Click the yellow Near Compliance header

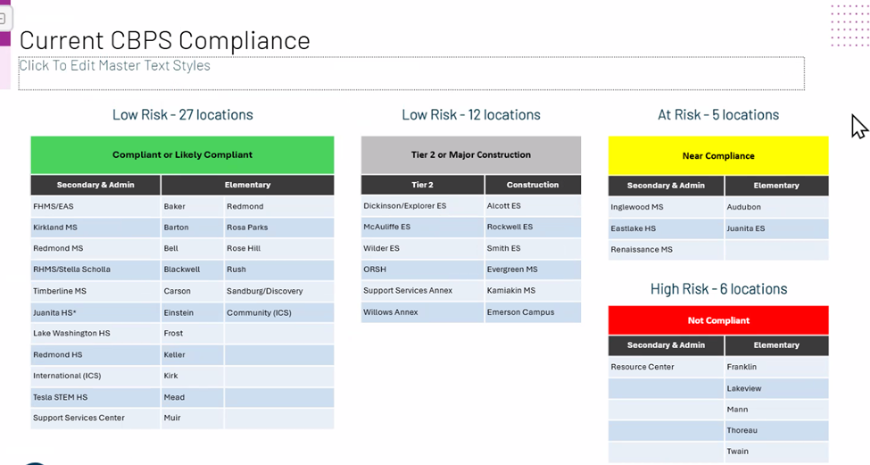718,156
